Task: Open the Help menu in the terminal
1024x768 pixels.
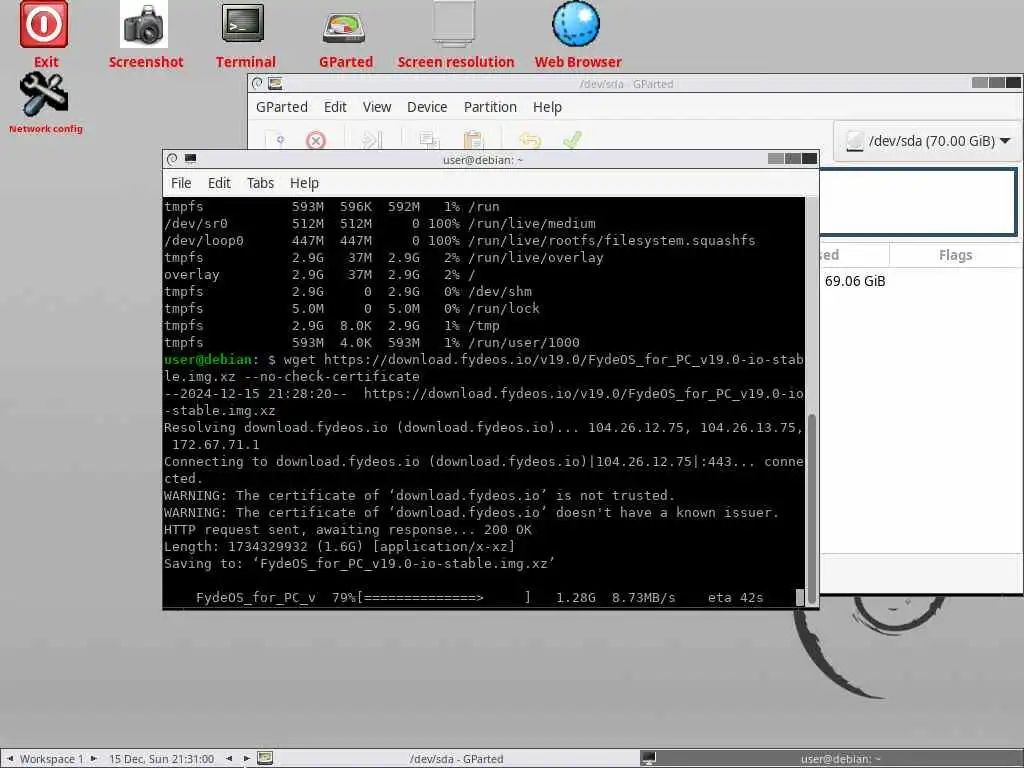Action: point(304,183)
